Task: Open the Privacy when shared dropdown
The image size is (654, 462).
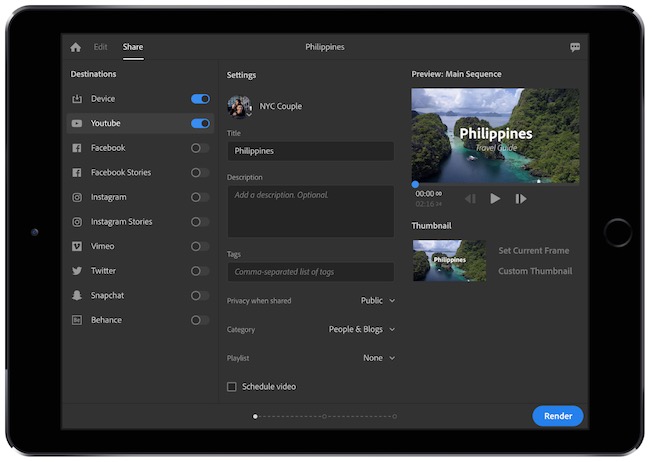Action: [378, 301]
